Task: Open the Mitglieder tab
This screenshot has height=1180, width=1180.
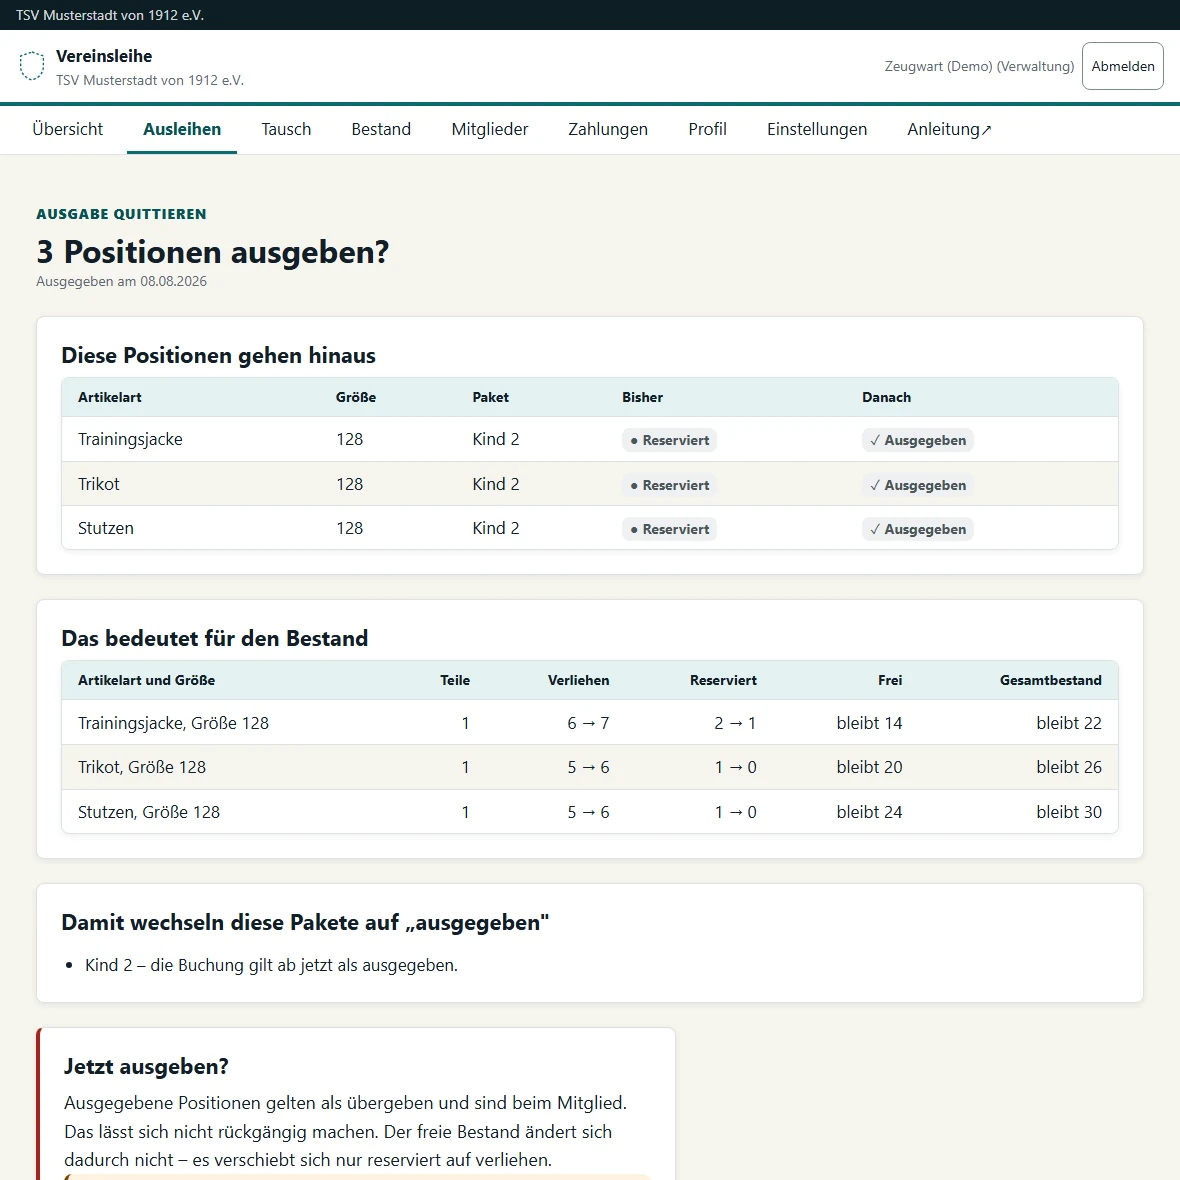Action: 490,129
